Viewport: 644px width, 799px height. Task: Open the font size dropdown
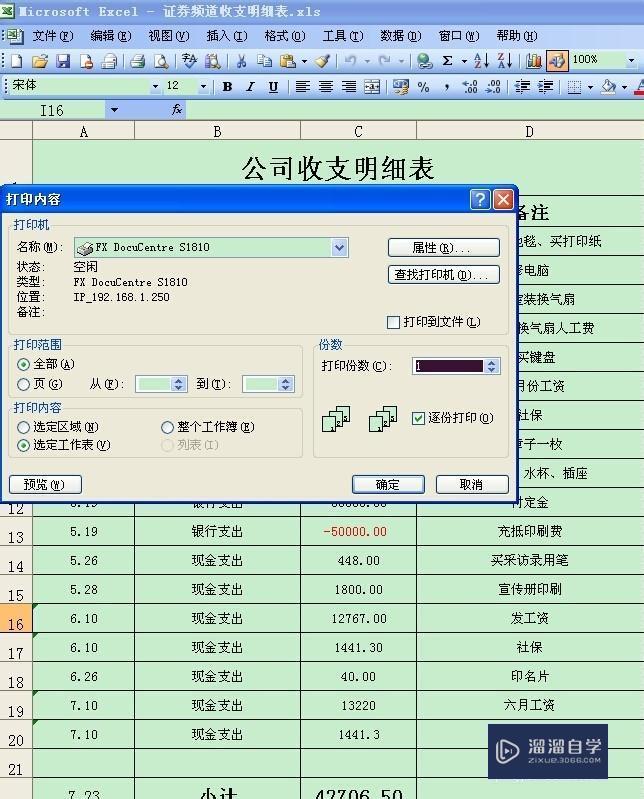(x=203, y=87)
